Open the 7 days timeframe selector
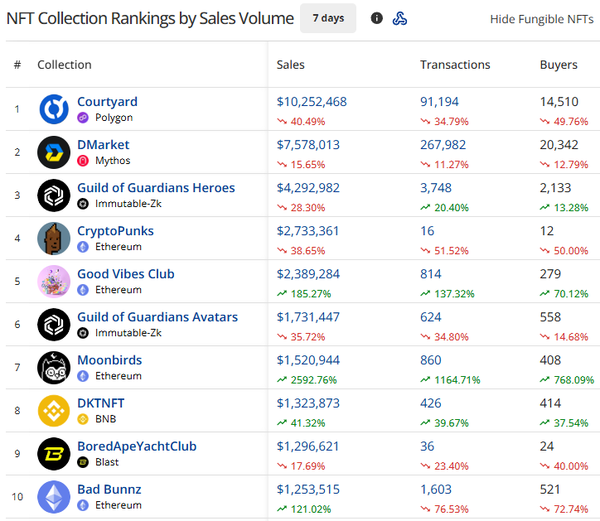600x521 pixels. pos(328,18)
